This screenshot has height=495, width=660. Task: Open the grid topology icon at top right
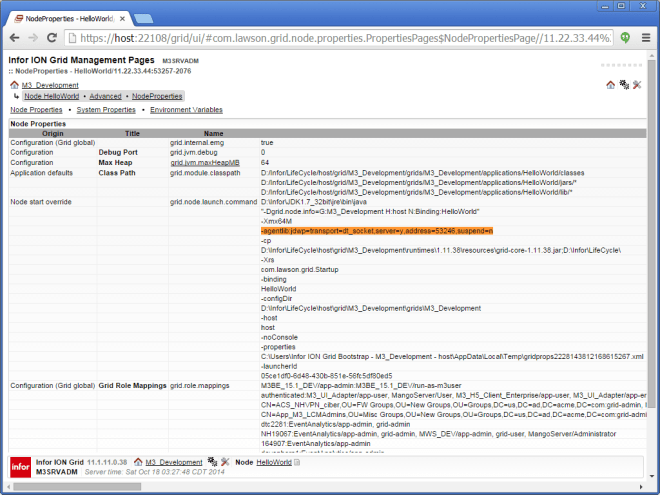(623, 85)
